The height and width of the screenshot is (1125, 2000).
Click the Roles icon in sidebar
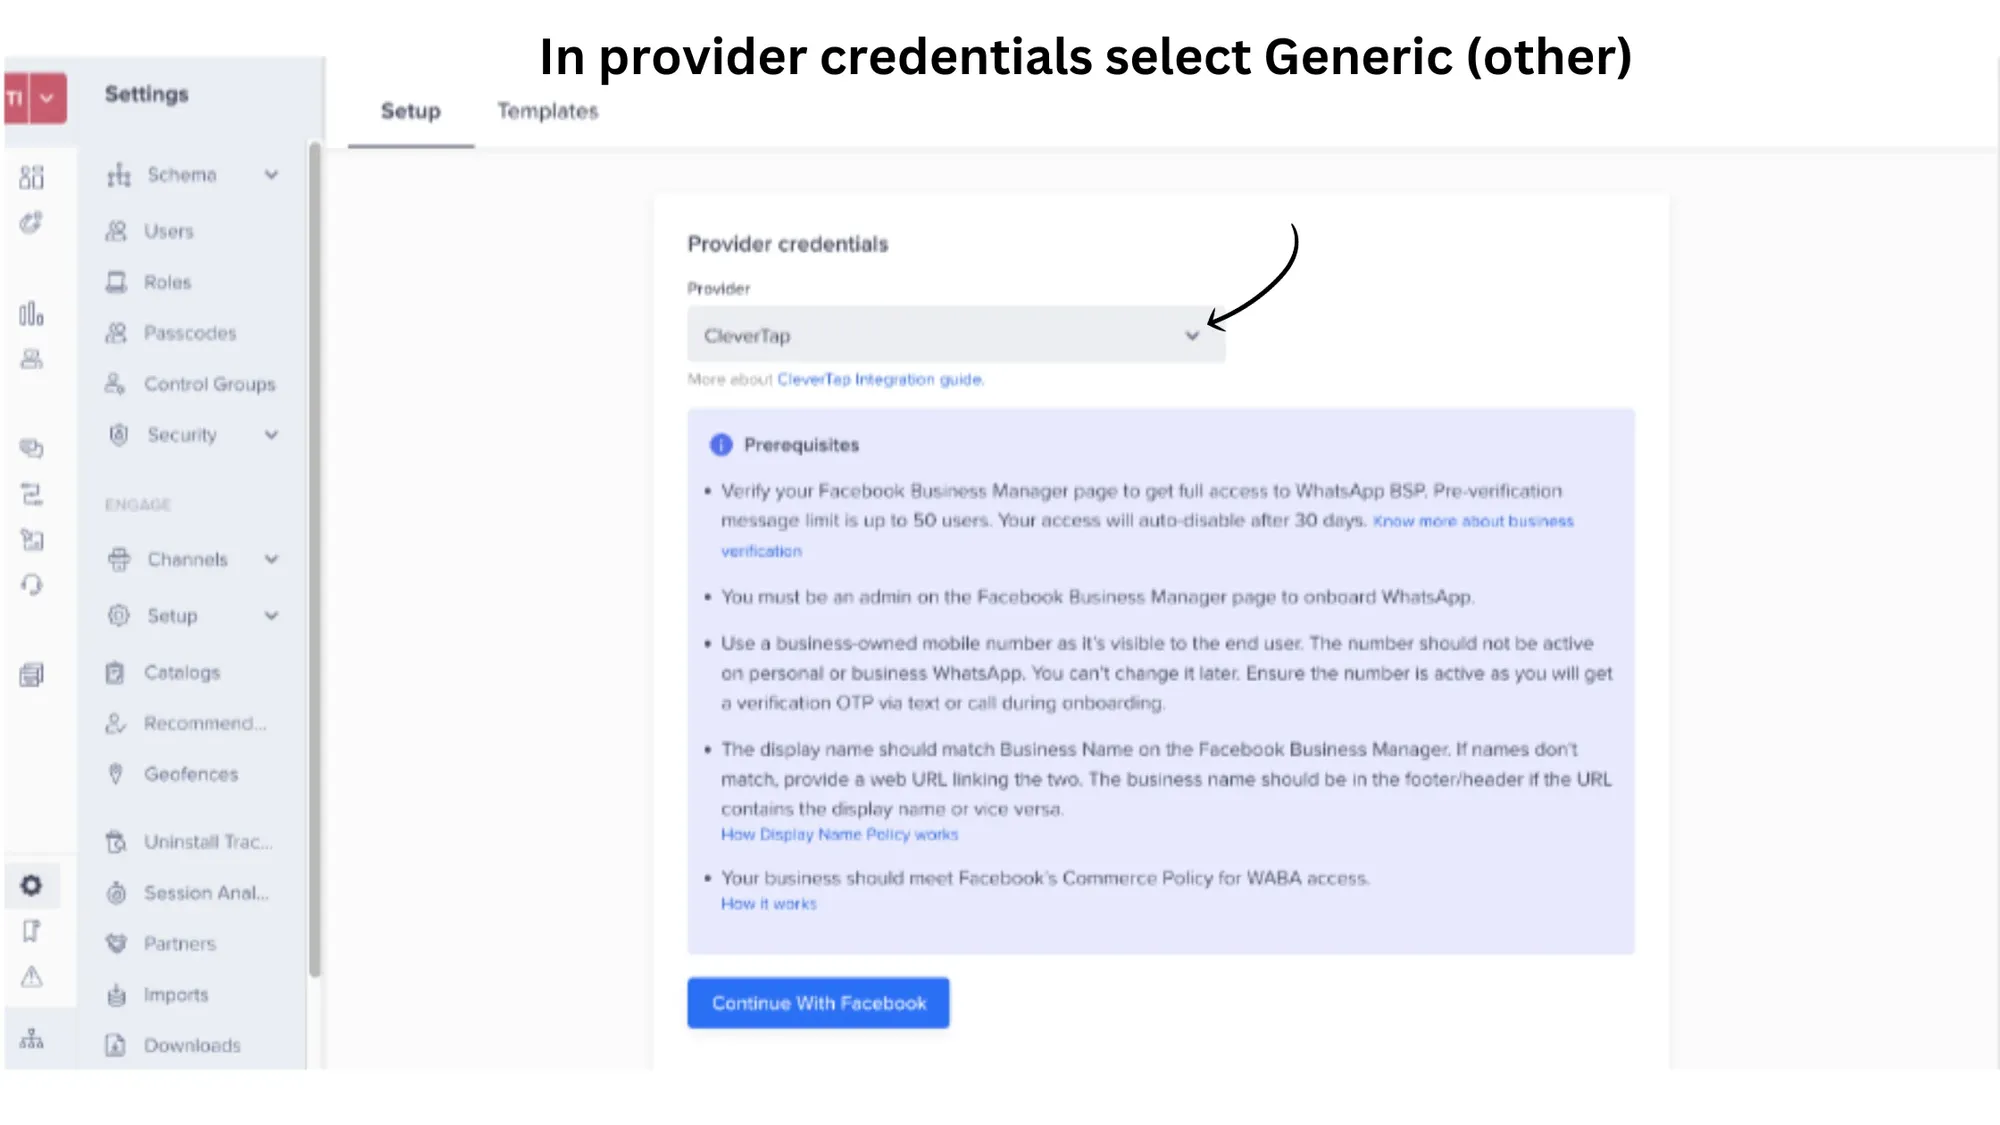pos(116,282)
